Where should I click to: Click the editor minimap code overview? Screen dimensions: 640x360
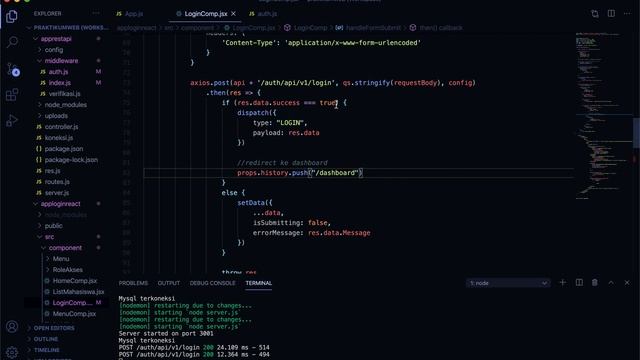[x=603, y=116]
